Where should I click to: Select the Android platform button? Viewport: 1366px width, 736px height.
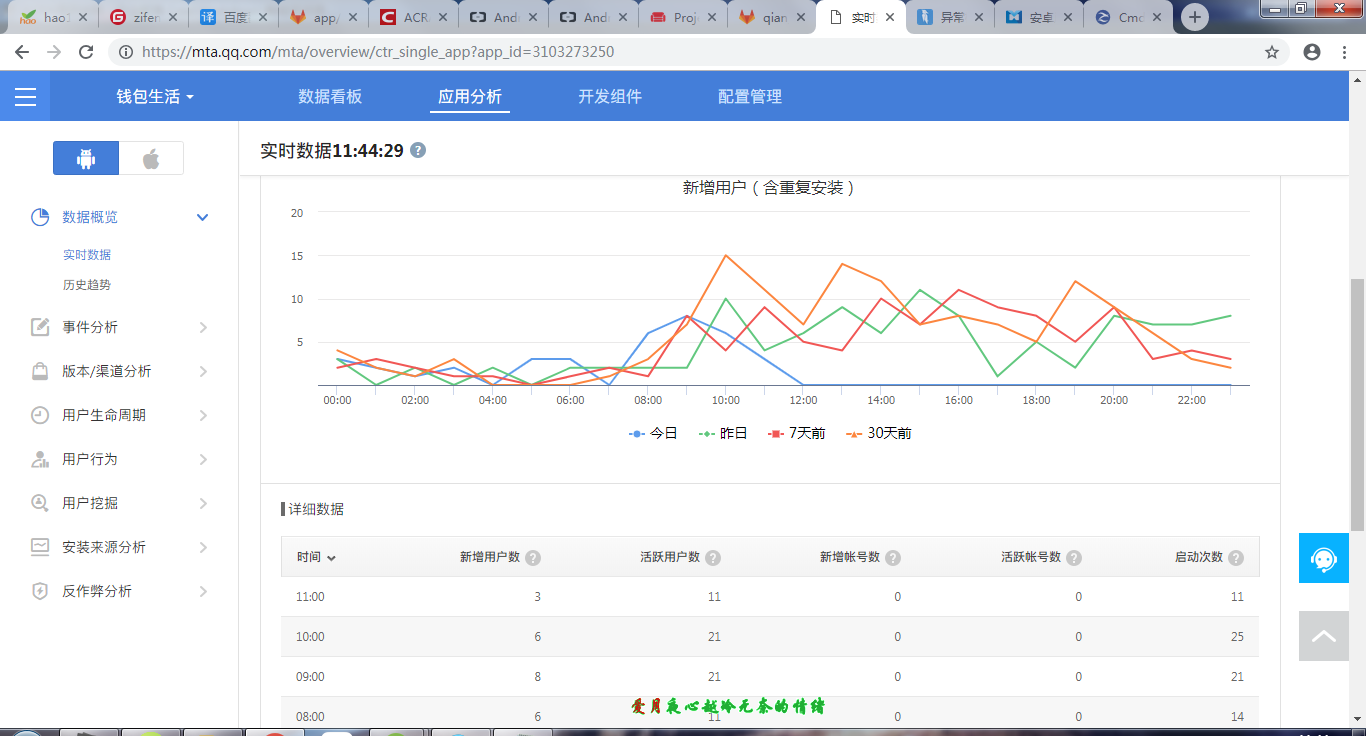86,158
